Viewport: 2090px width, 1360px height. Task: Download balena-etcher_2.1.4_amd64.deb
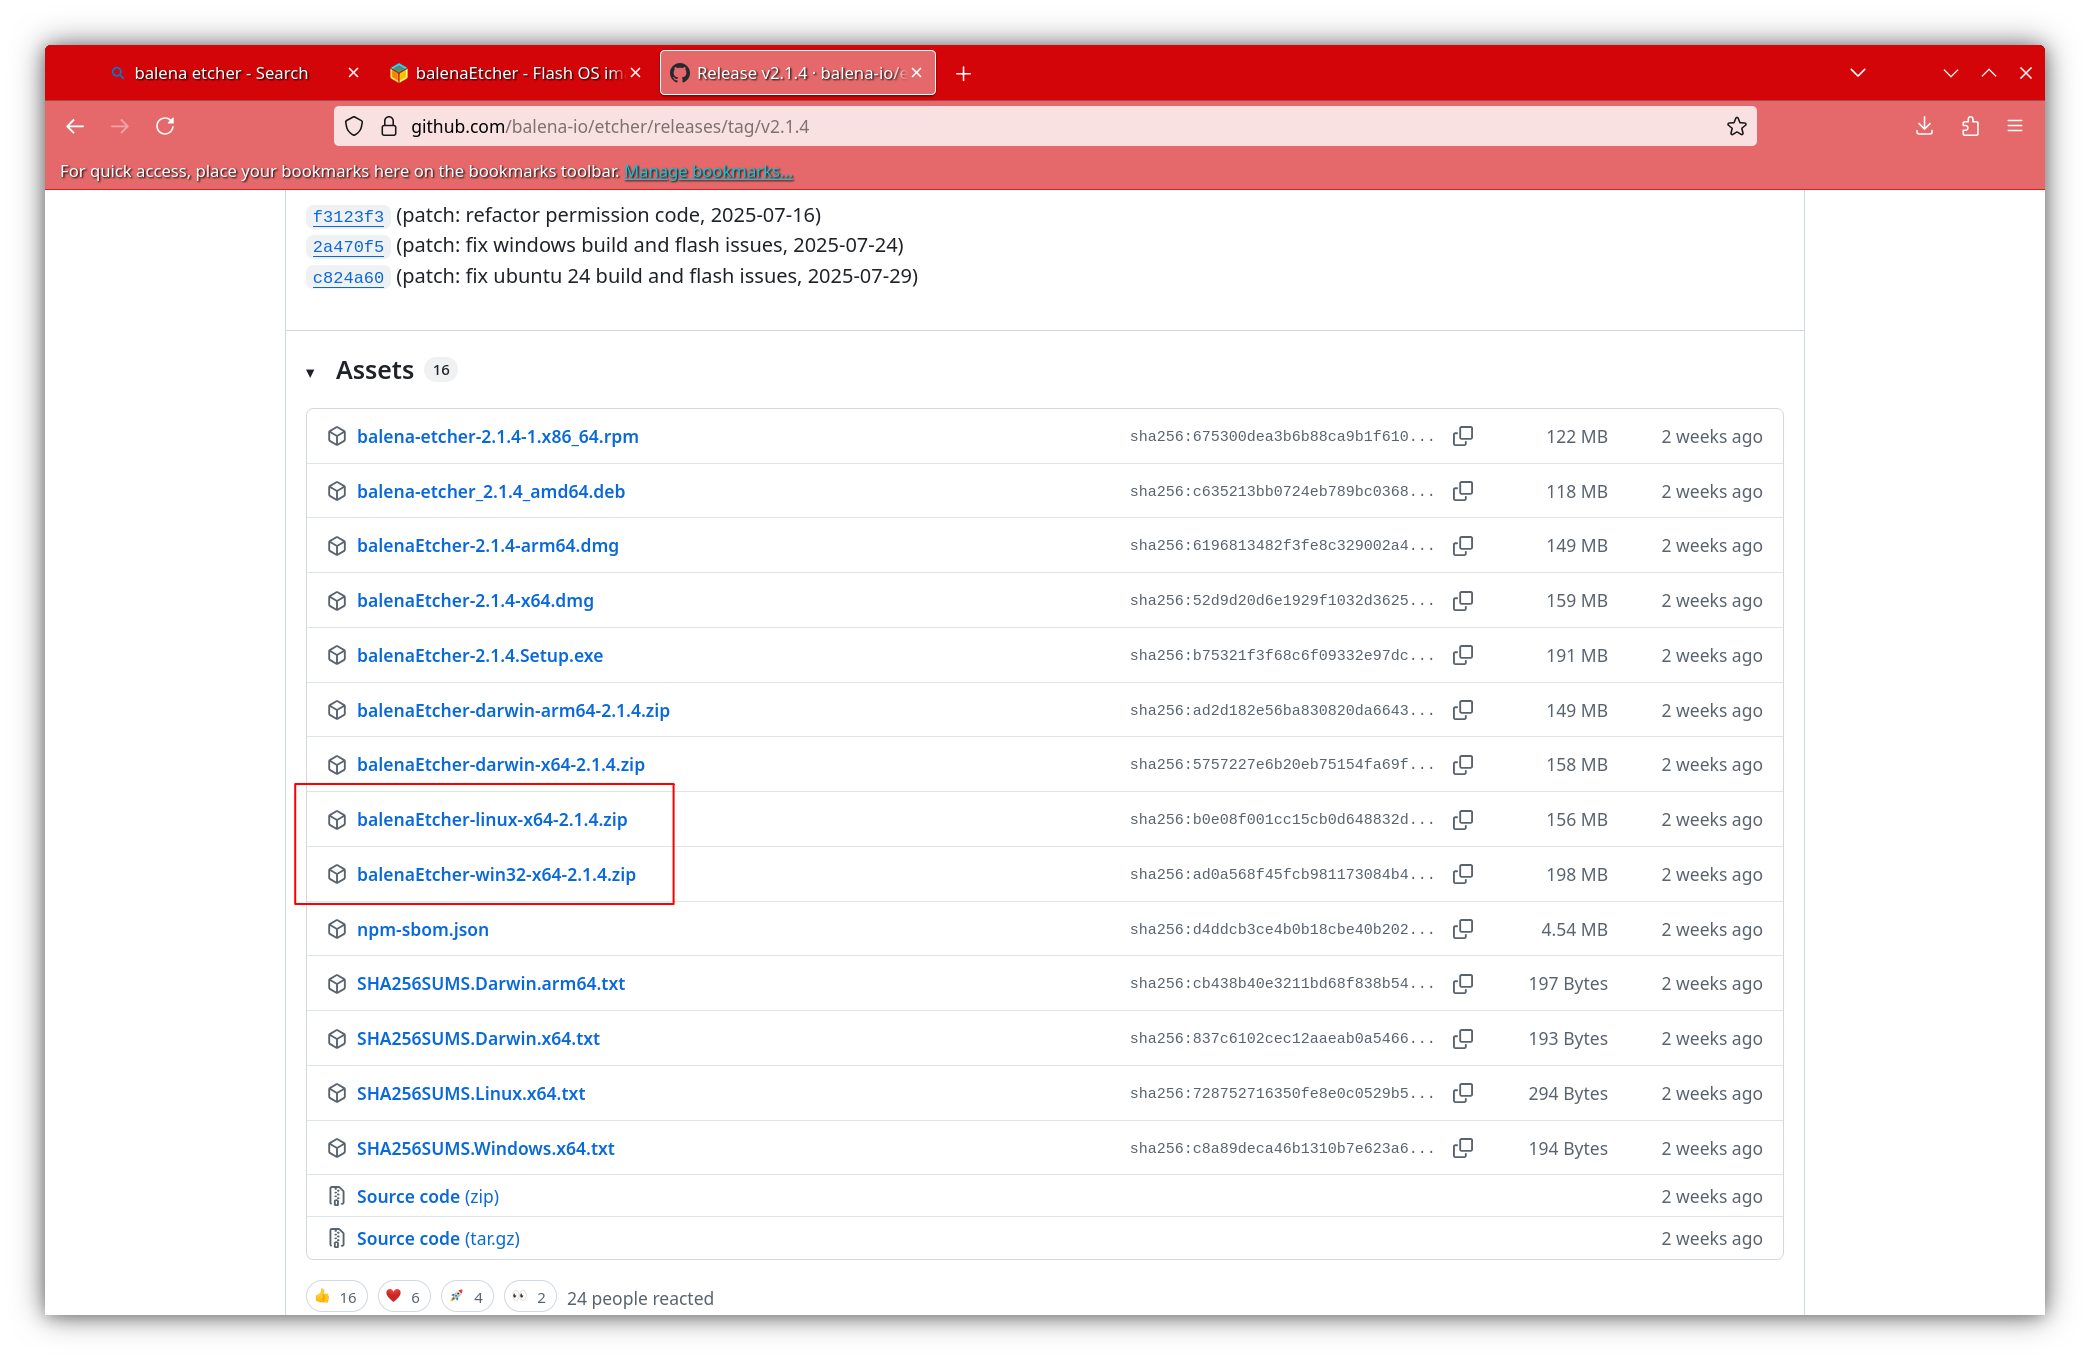491,492
